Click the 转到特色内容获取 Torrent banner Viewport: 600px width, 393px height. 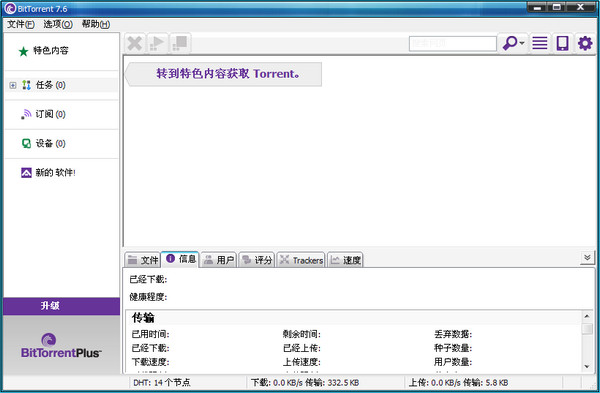[x=224, y=74]
